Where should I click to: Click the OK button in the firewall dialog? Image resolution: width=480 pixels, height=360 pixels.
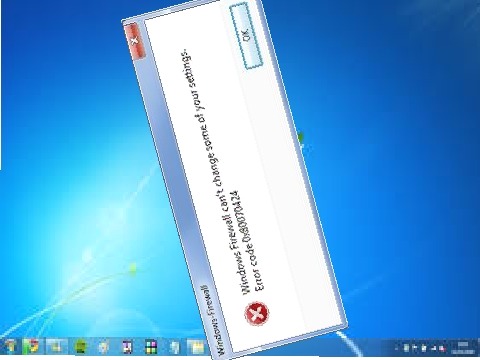click(246, 35)
